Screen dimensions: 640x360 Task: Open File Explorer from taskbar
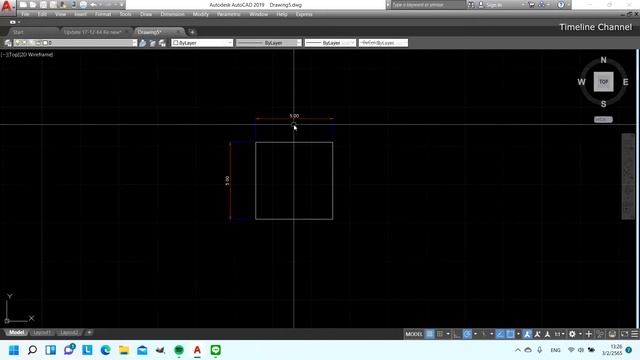point(124,350)
